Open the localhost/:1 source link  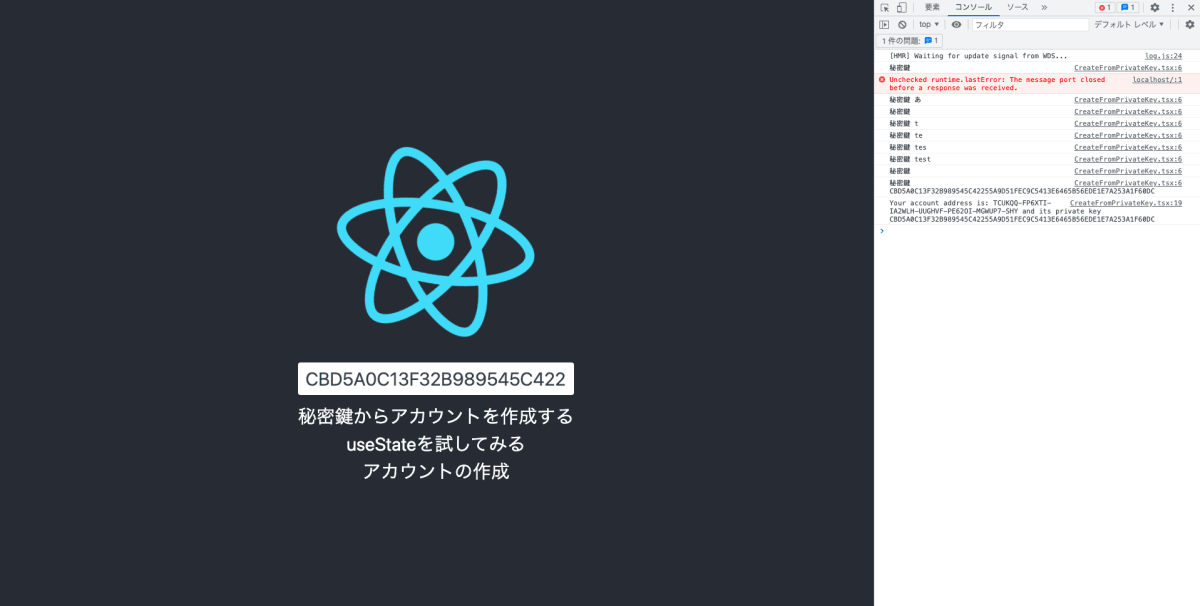pyautogui.click(x=1157, y=79)
